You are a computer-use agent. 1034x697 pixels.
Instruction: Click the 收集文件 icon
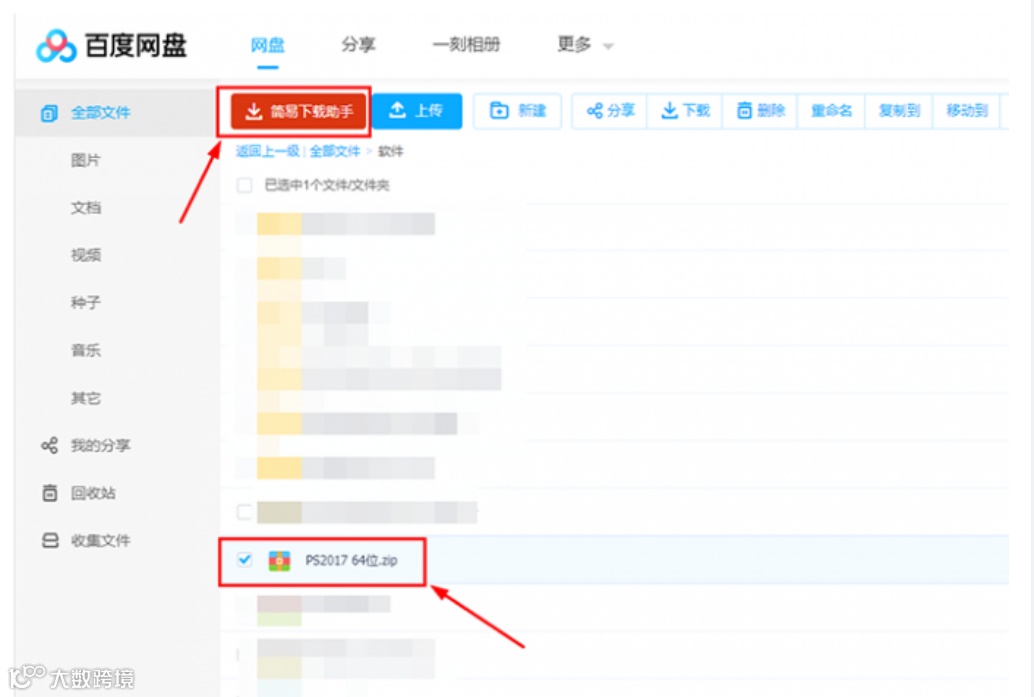[x=49, y=541]
